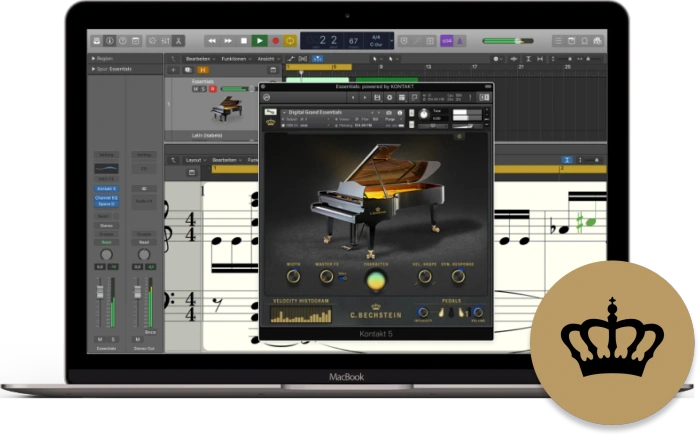Mute the Stereo Out channel strip
This screenshot has height=436, width=700.
[x=138, y=340]
